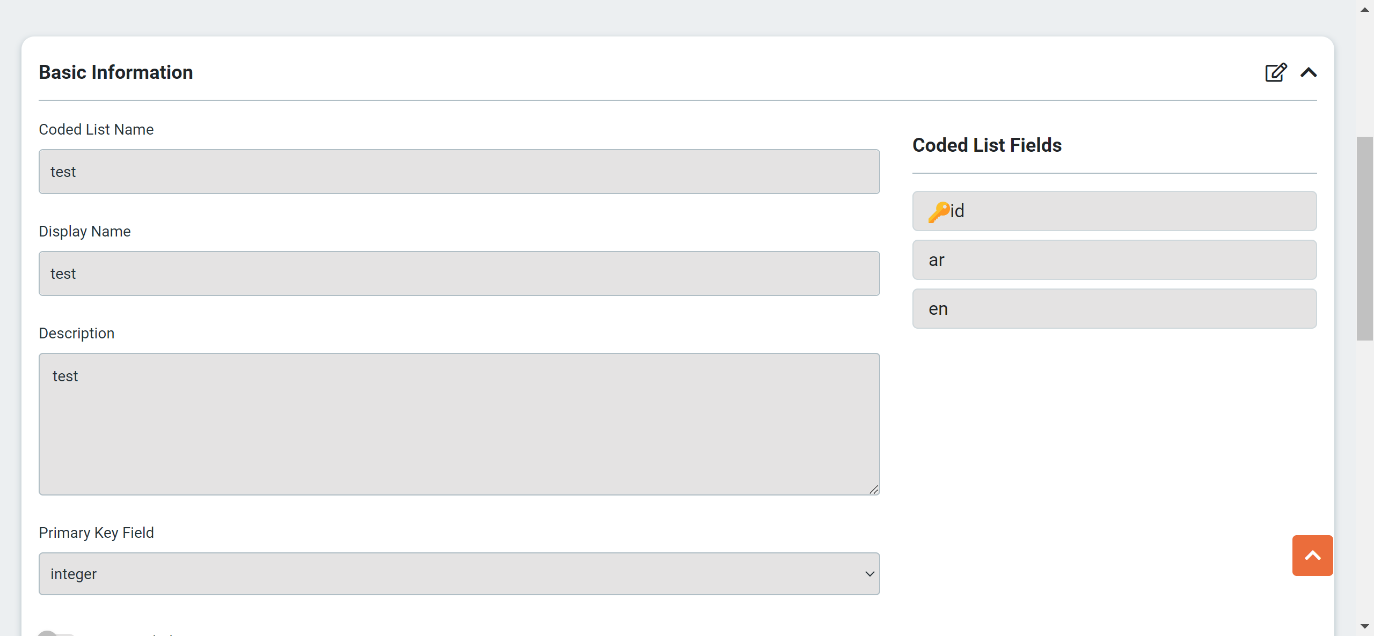Select the en coded list field
This screenshot has width=1374, height=636.
1114,309
